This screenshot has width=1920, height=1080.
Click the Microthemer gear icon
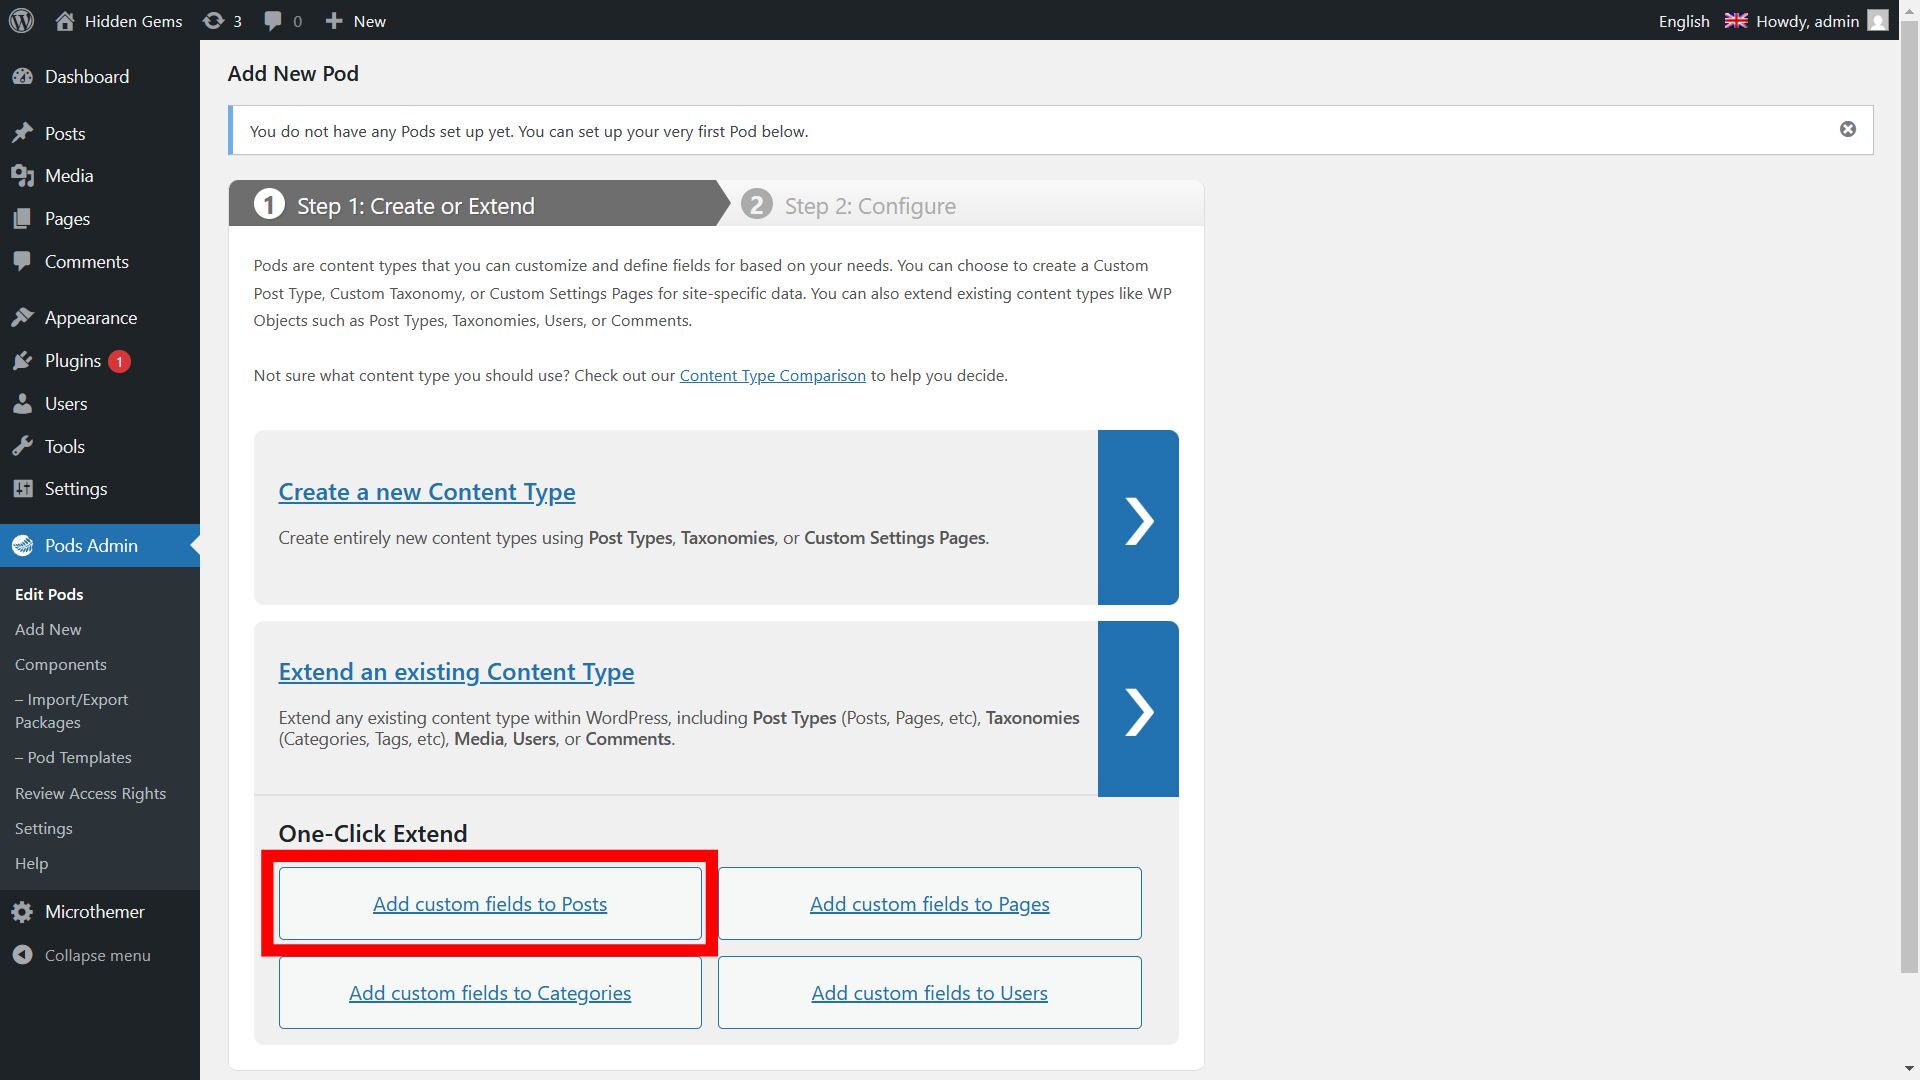[x=23, y=912]
